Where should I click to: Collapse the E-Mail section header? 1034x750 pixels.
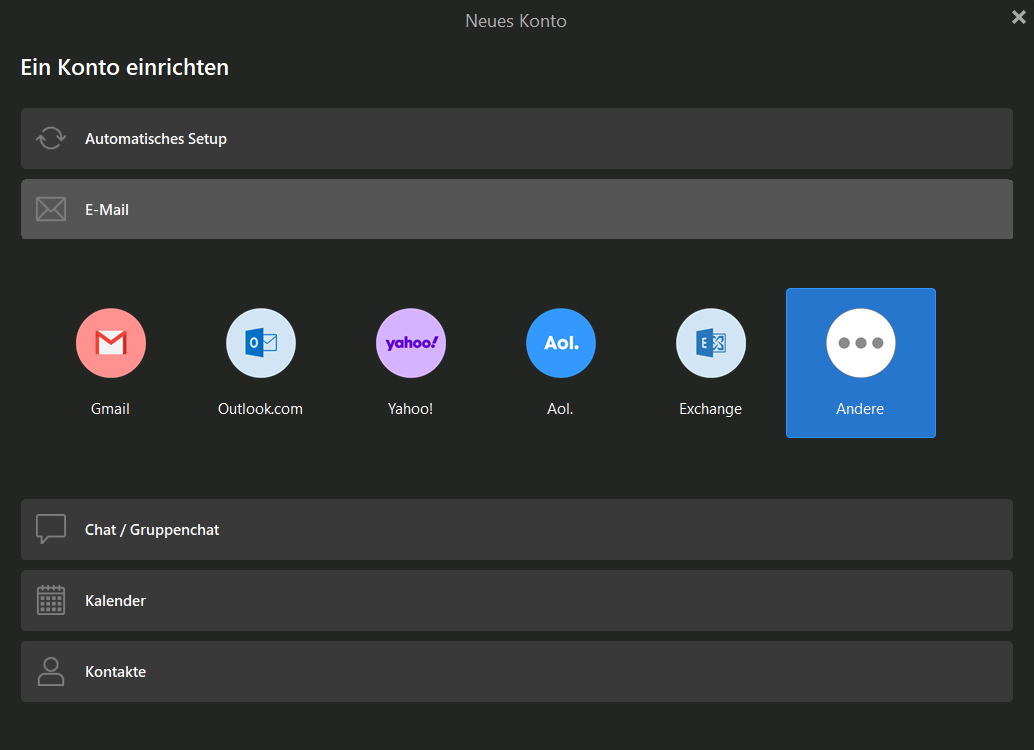516,210
